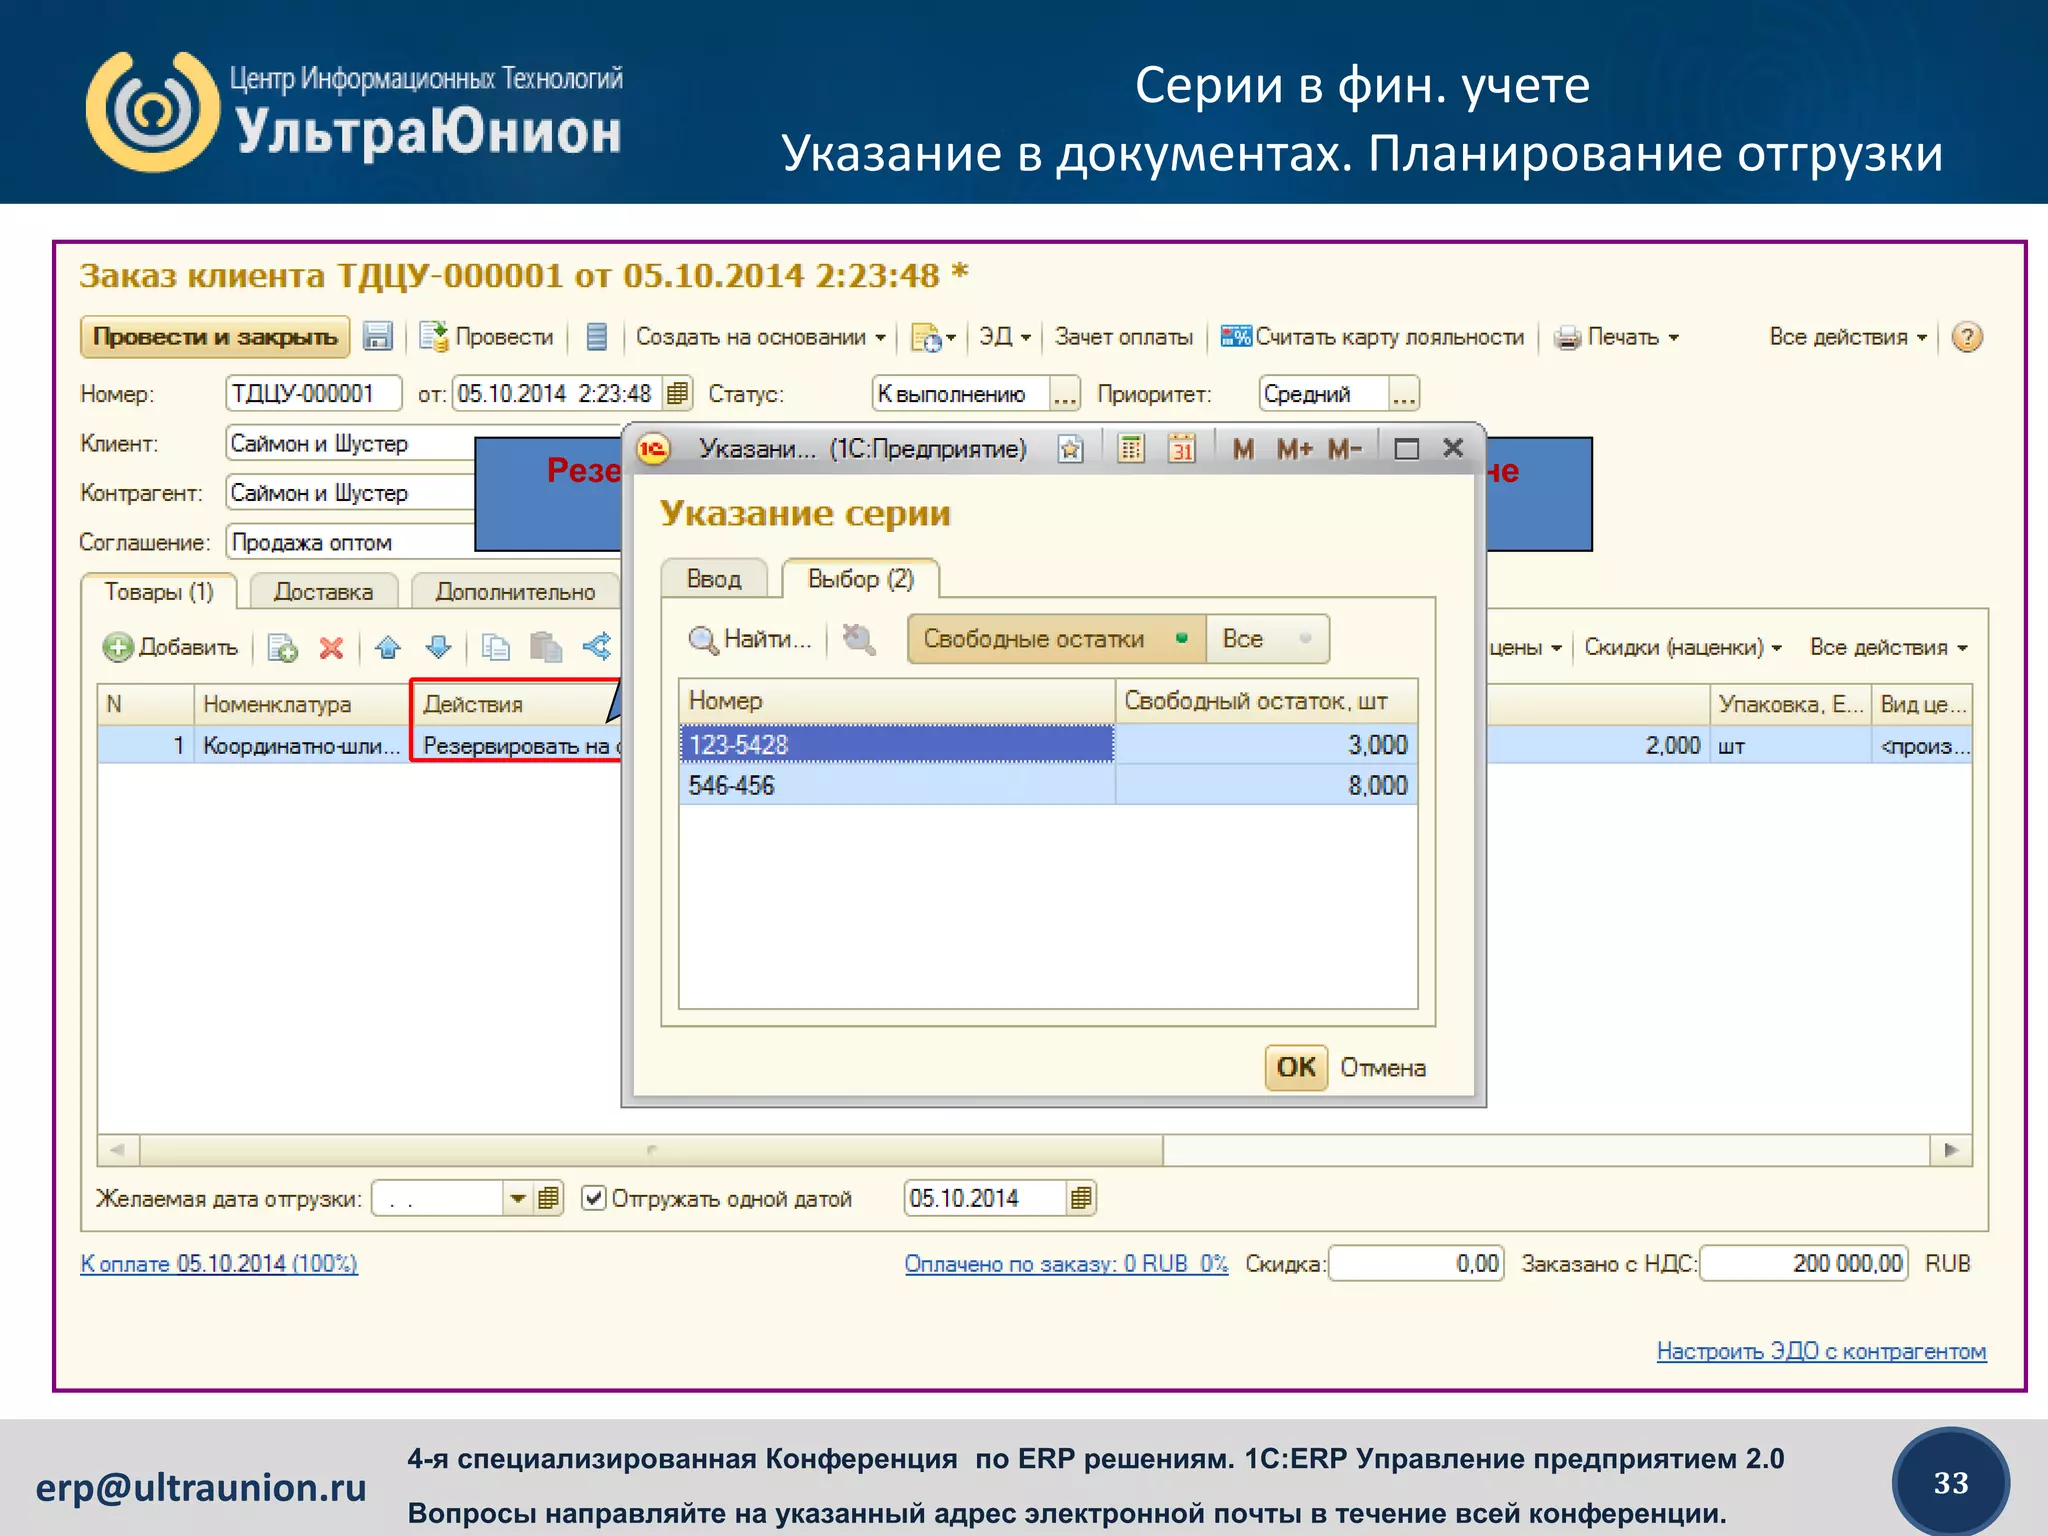The height and width of the screenshot is (1536, 2048).
Task: Open Оплачено по заказу link
Action: click(x=1066, y=1264)
